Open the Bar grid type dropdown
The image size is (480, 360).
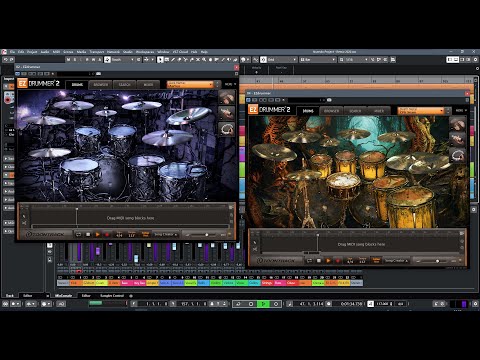318,60
